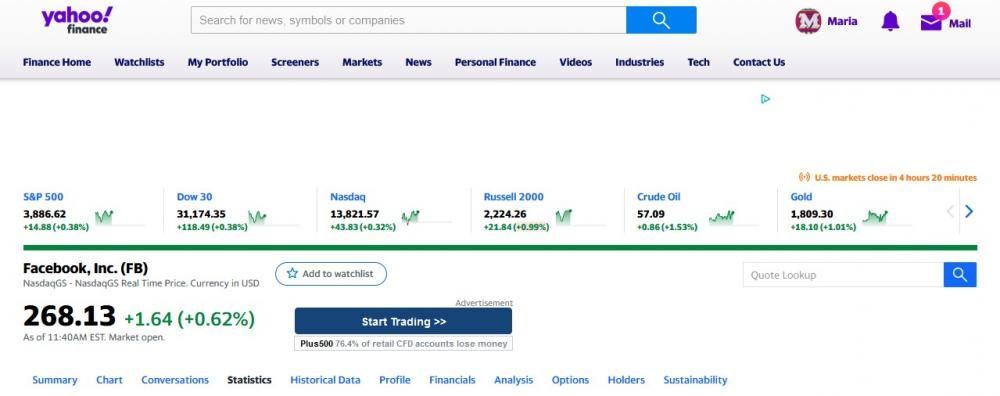
Task: Click Maria's profile avatar
Action: coord(807,21)
